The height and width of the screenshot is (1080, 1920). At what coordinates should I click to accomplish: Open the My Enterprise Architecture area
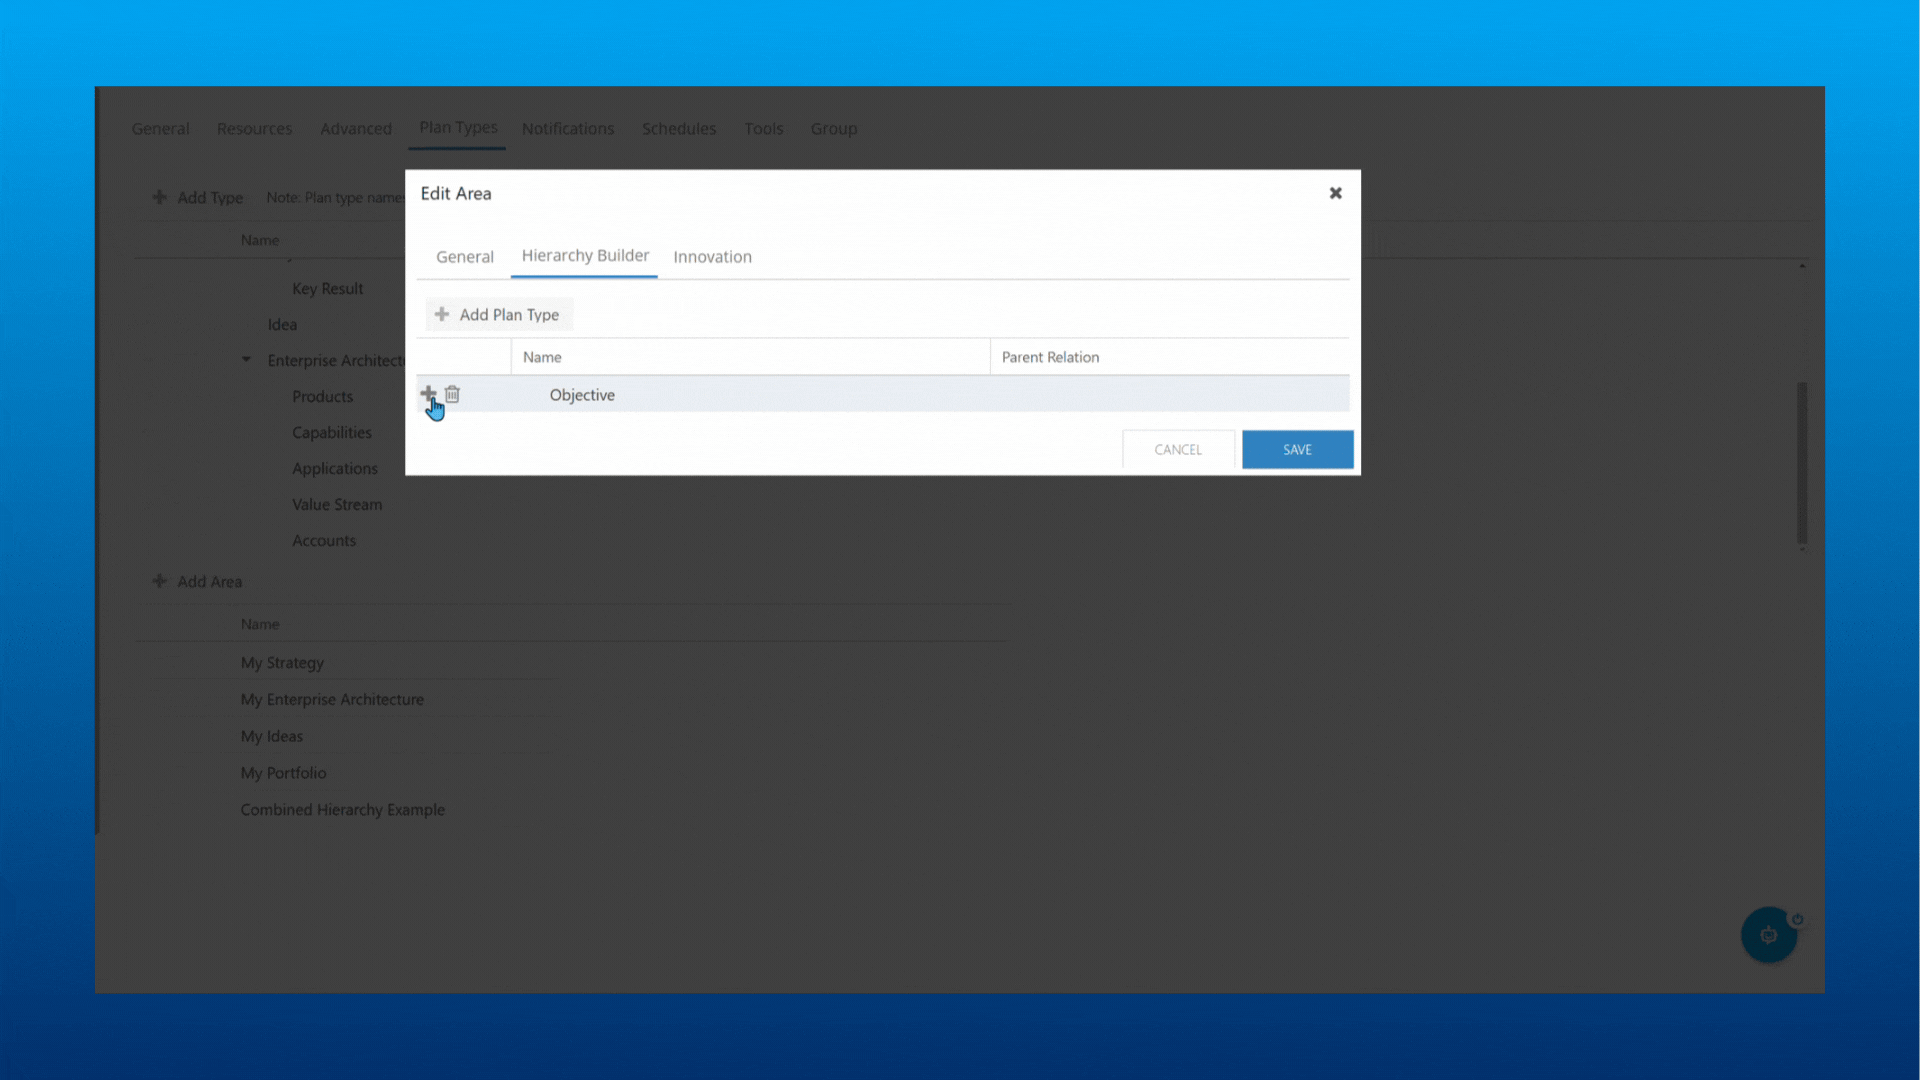pos(332,700)
